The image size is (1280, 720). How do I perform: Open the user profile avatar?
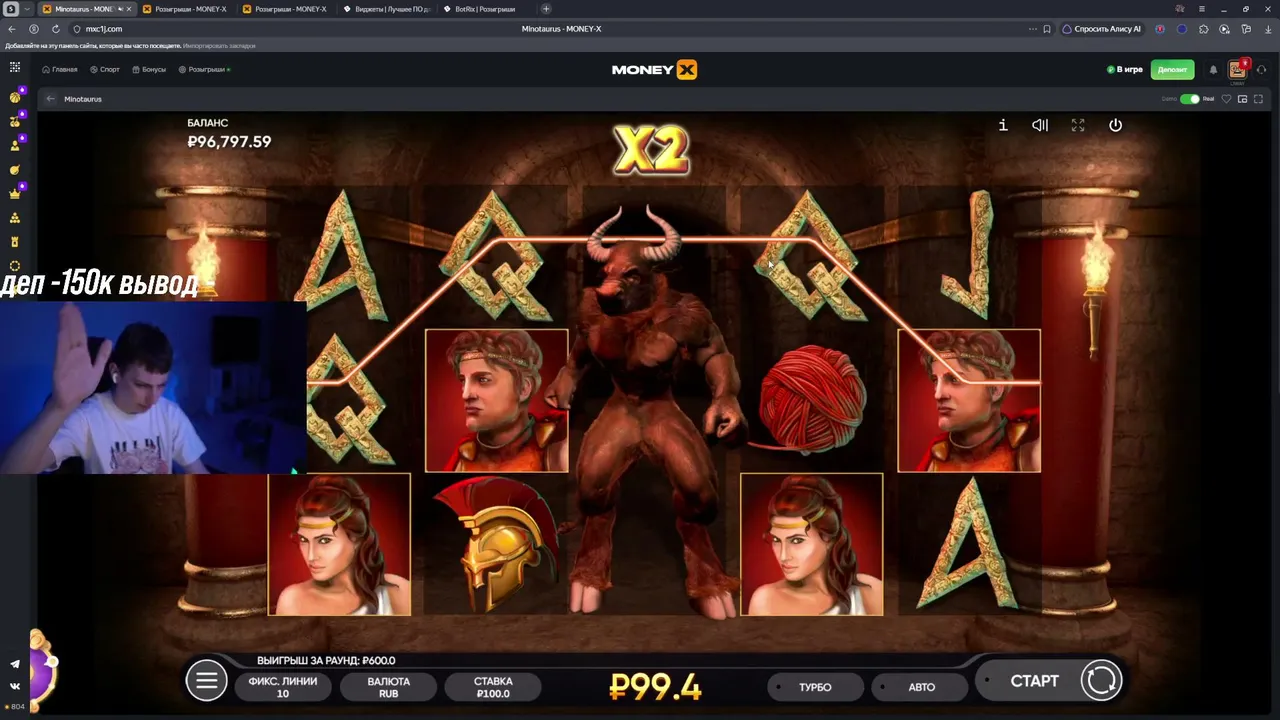pyautogui.click(x=1238, y=69)
